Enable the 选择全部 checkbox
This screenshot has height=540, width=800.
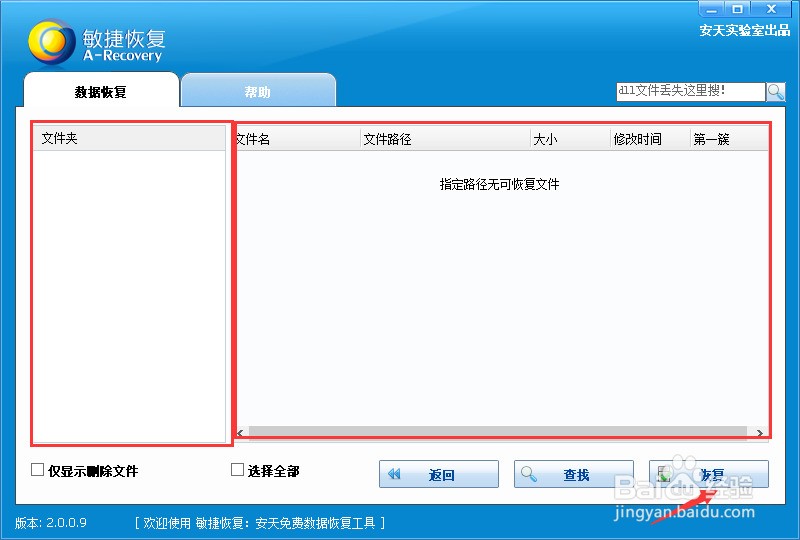click(238, 470)
